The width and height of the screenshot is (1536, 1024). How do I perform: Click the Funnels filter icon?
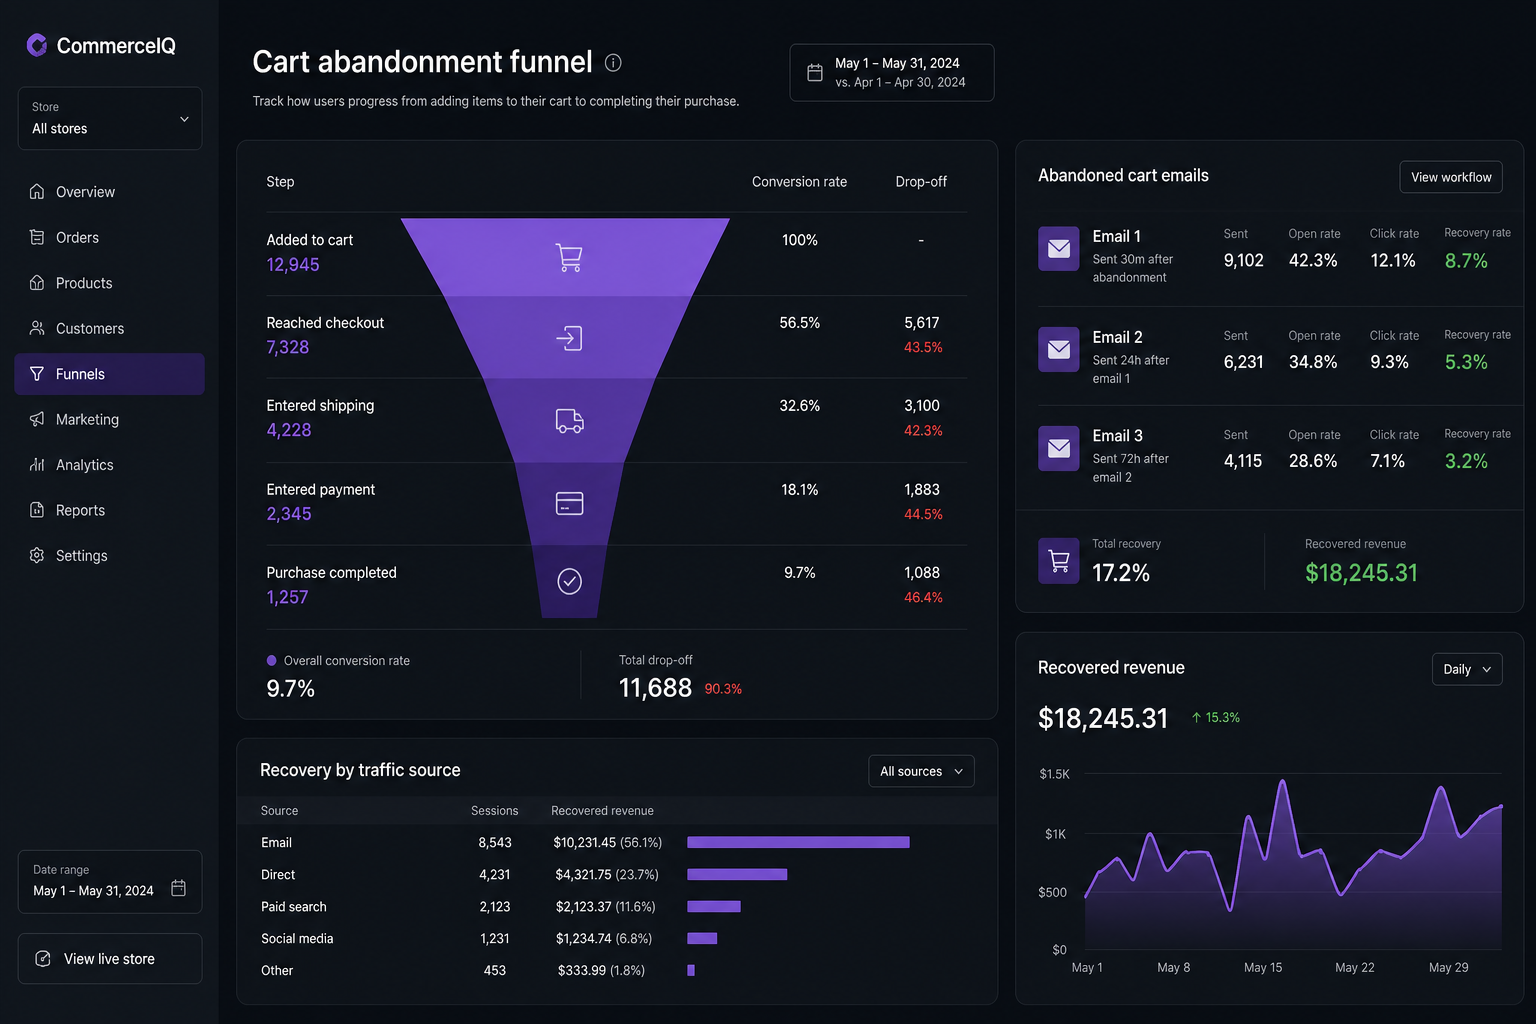pos(37,374)
